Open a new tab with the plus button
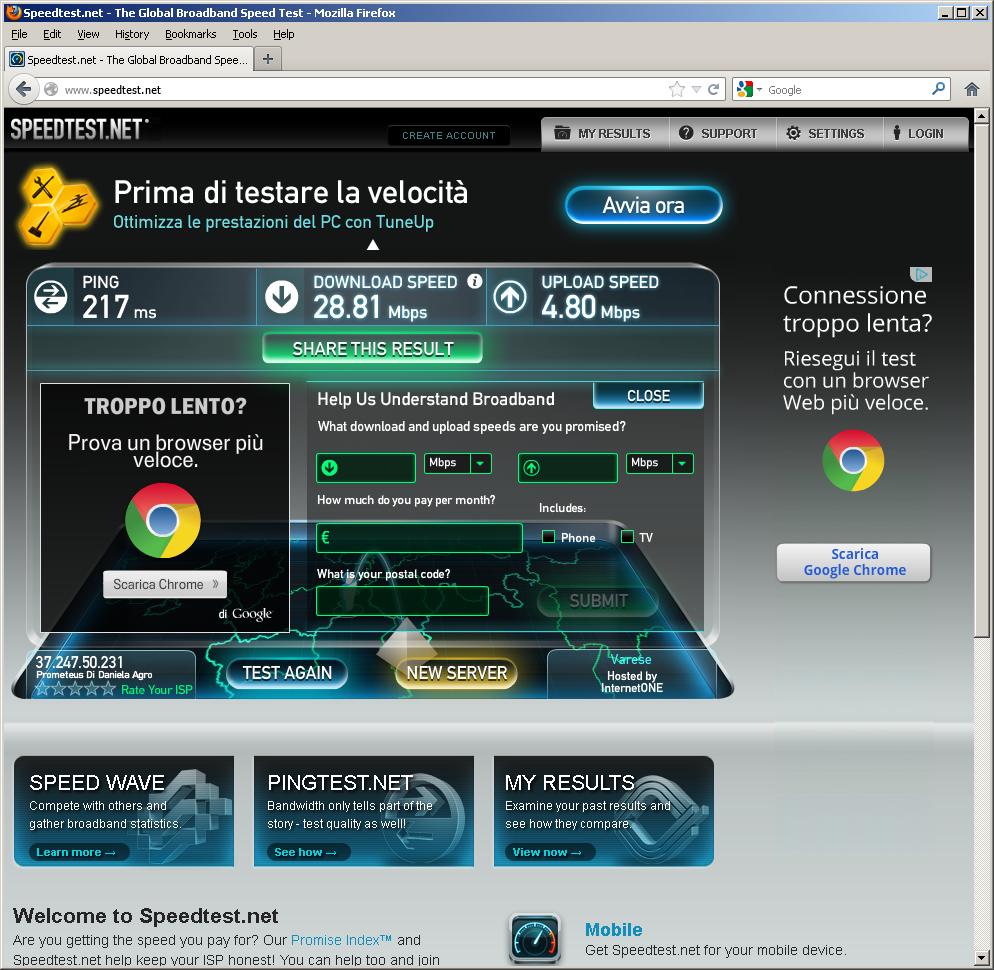Image resolution: width=994 pixels, height=970 pixels. click(268, 59)
